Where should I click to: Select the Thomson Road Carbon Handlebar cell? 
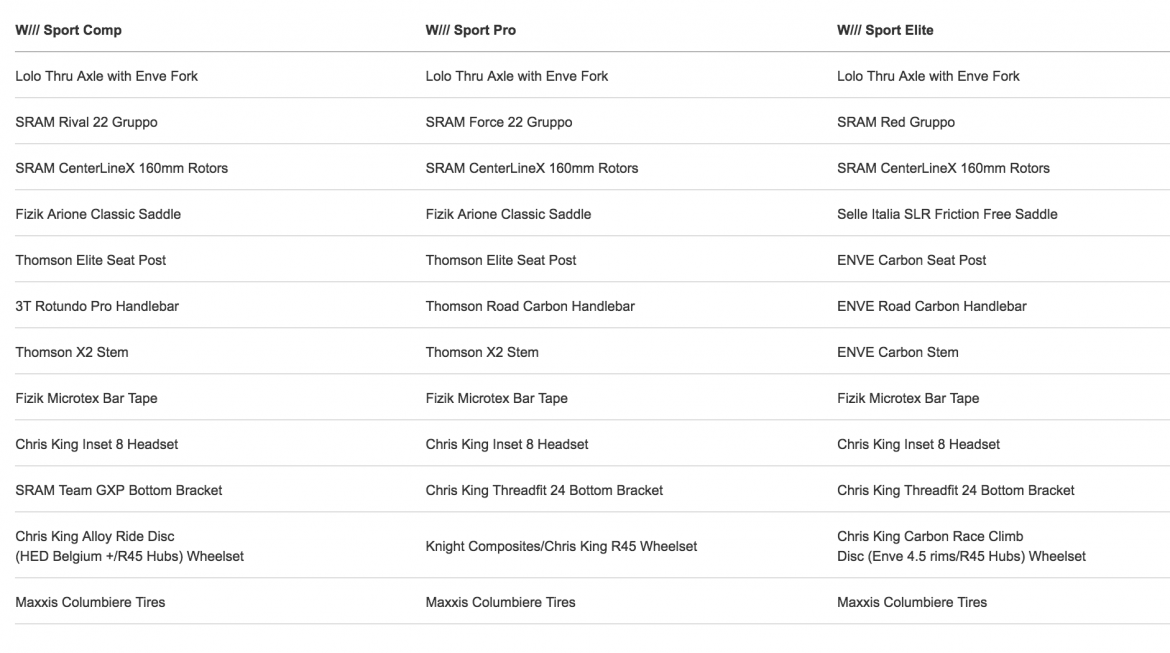[530, 306]
